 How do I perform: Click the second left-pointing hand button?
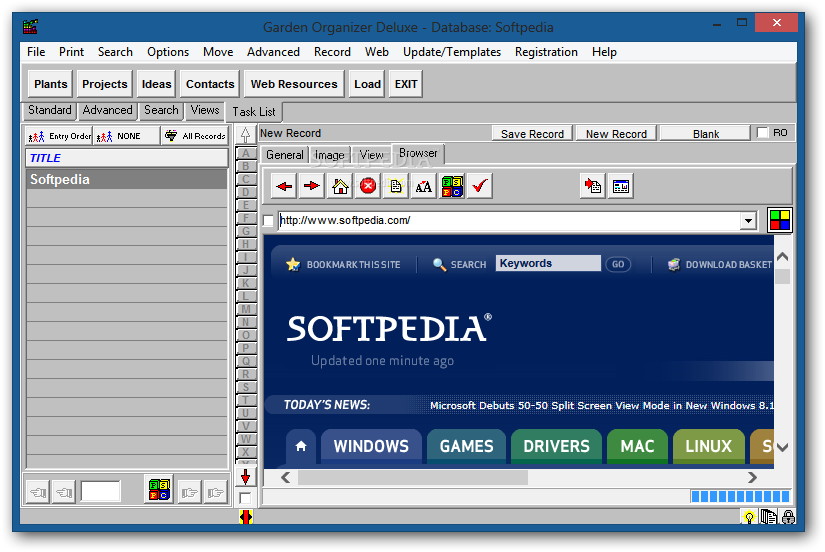click(x=64, y=493)
